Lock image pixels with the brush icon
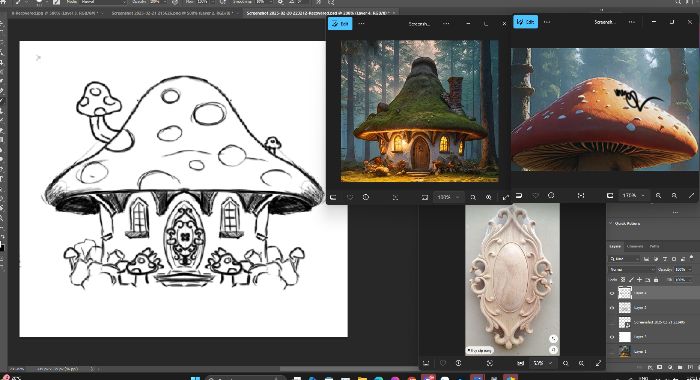The height and width of the screenshot is (380, 700). [631, 280]
